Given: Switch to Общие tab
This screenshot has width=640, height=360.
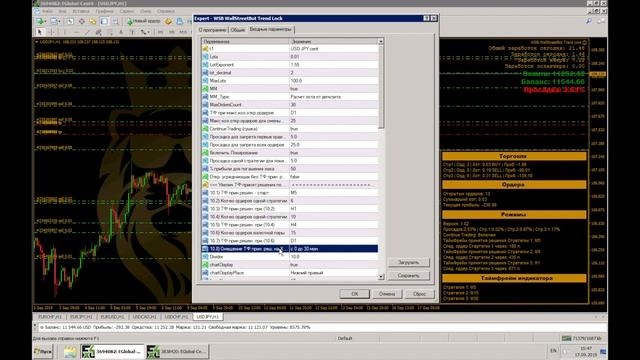Looking at the screenshot, I should coord(238,30).
